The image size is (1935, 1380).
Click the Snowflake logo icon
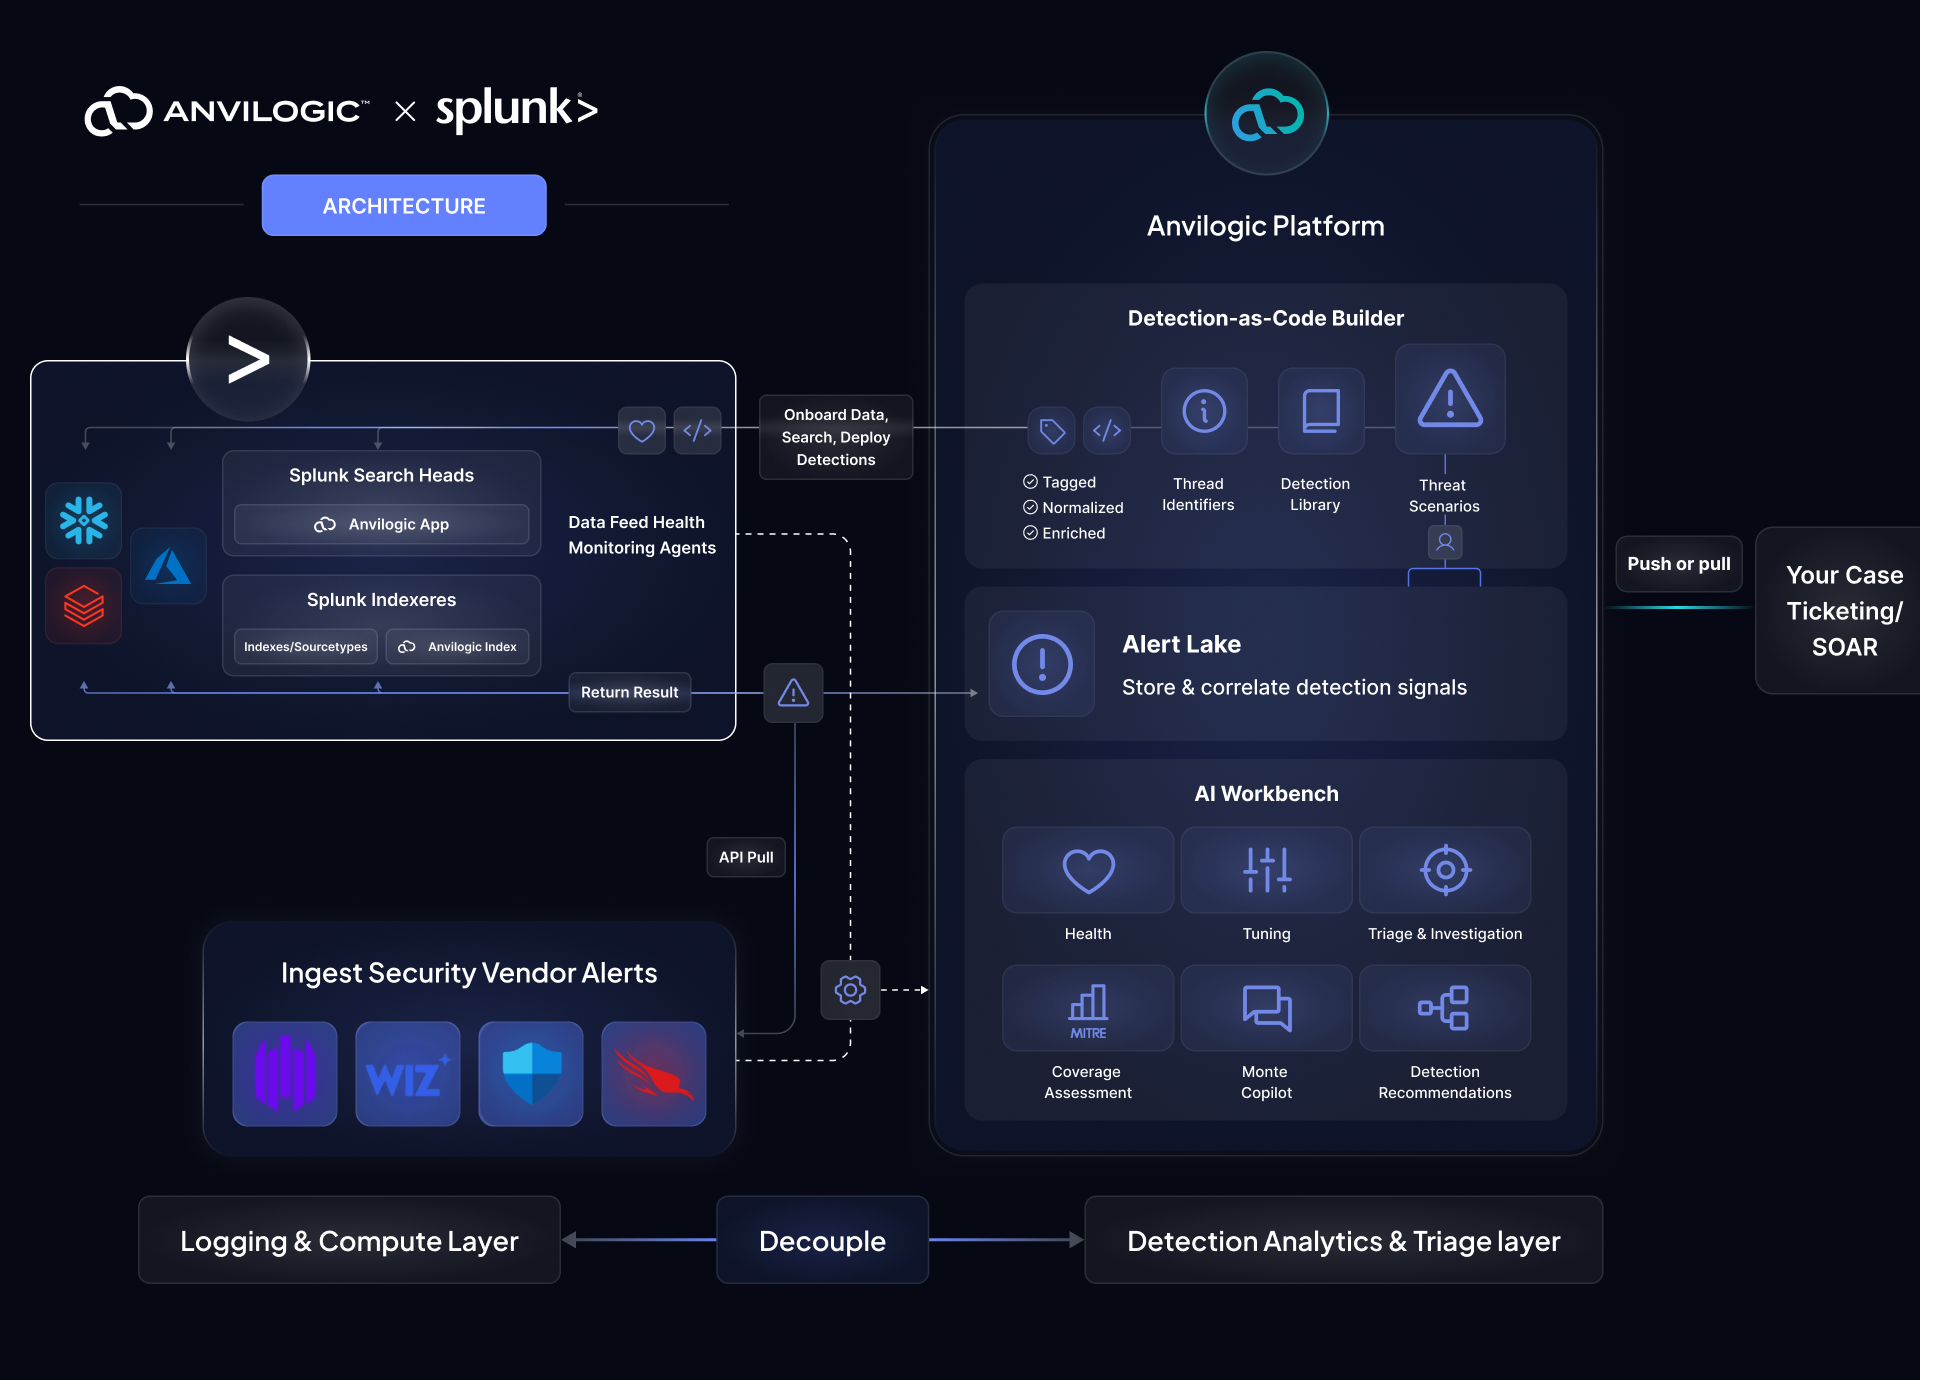click(84, 520)
